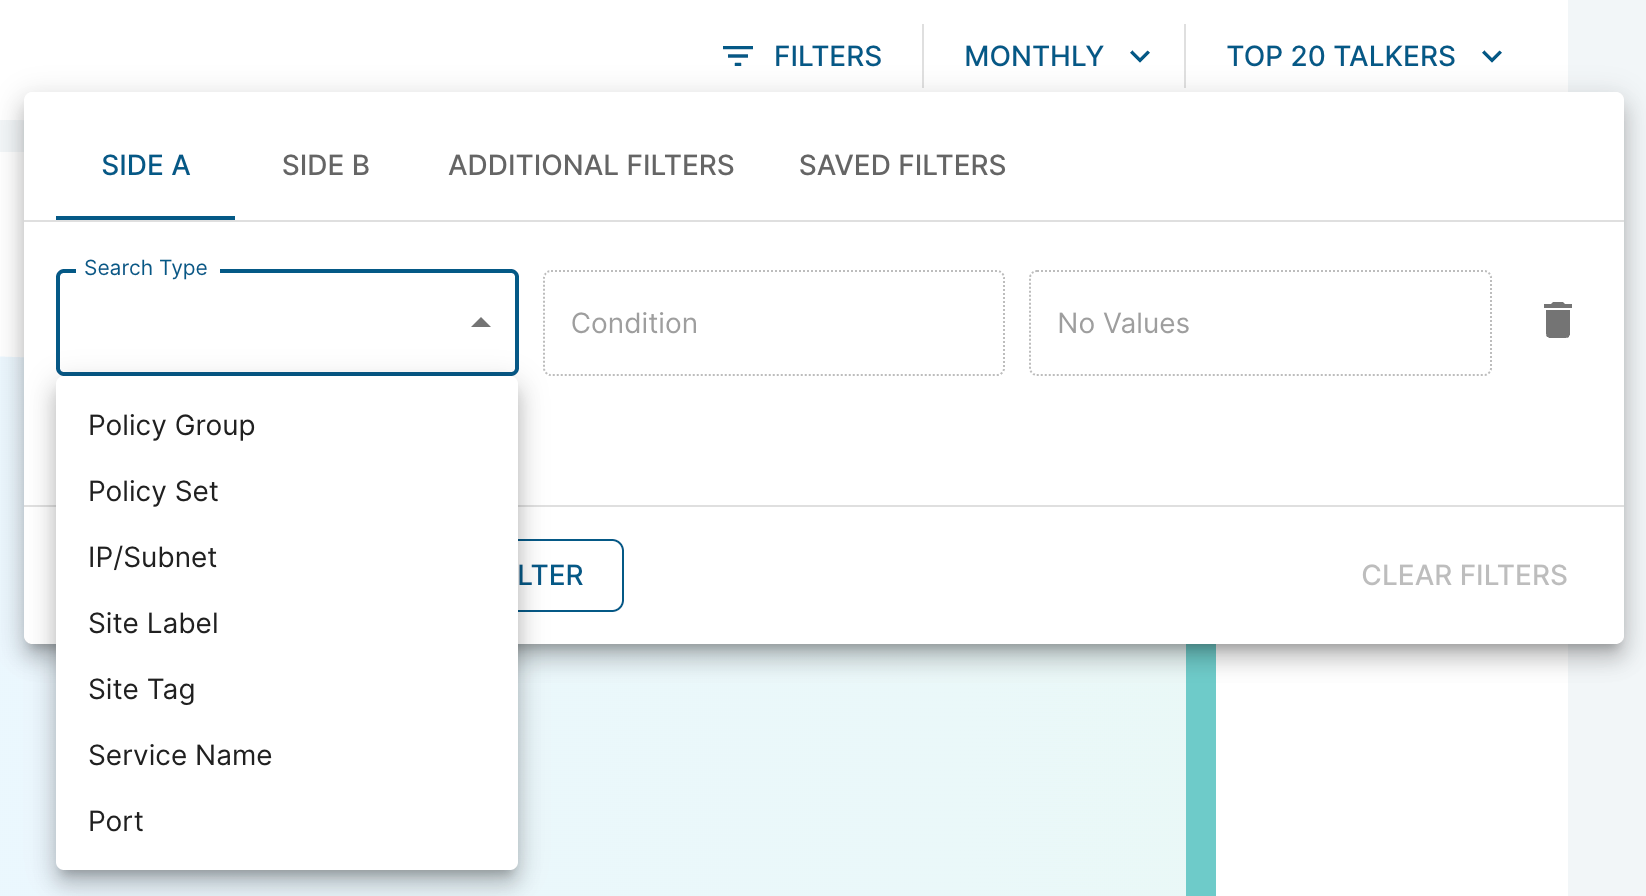Switch to the SIDE B tab
The image size is (1646, 896).
pyautogui.click(x=326, y=166)
